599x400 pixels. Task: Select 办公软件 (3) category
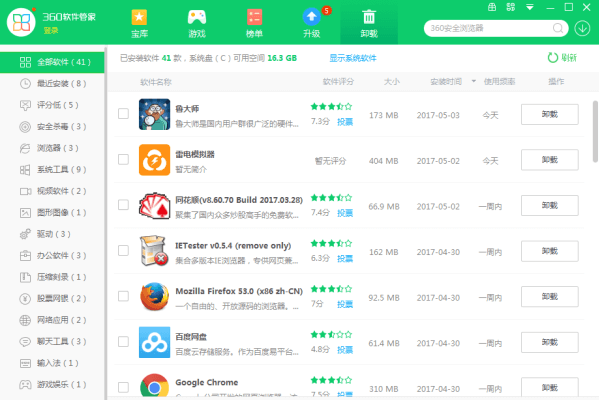[x=52, y=256]
